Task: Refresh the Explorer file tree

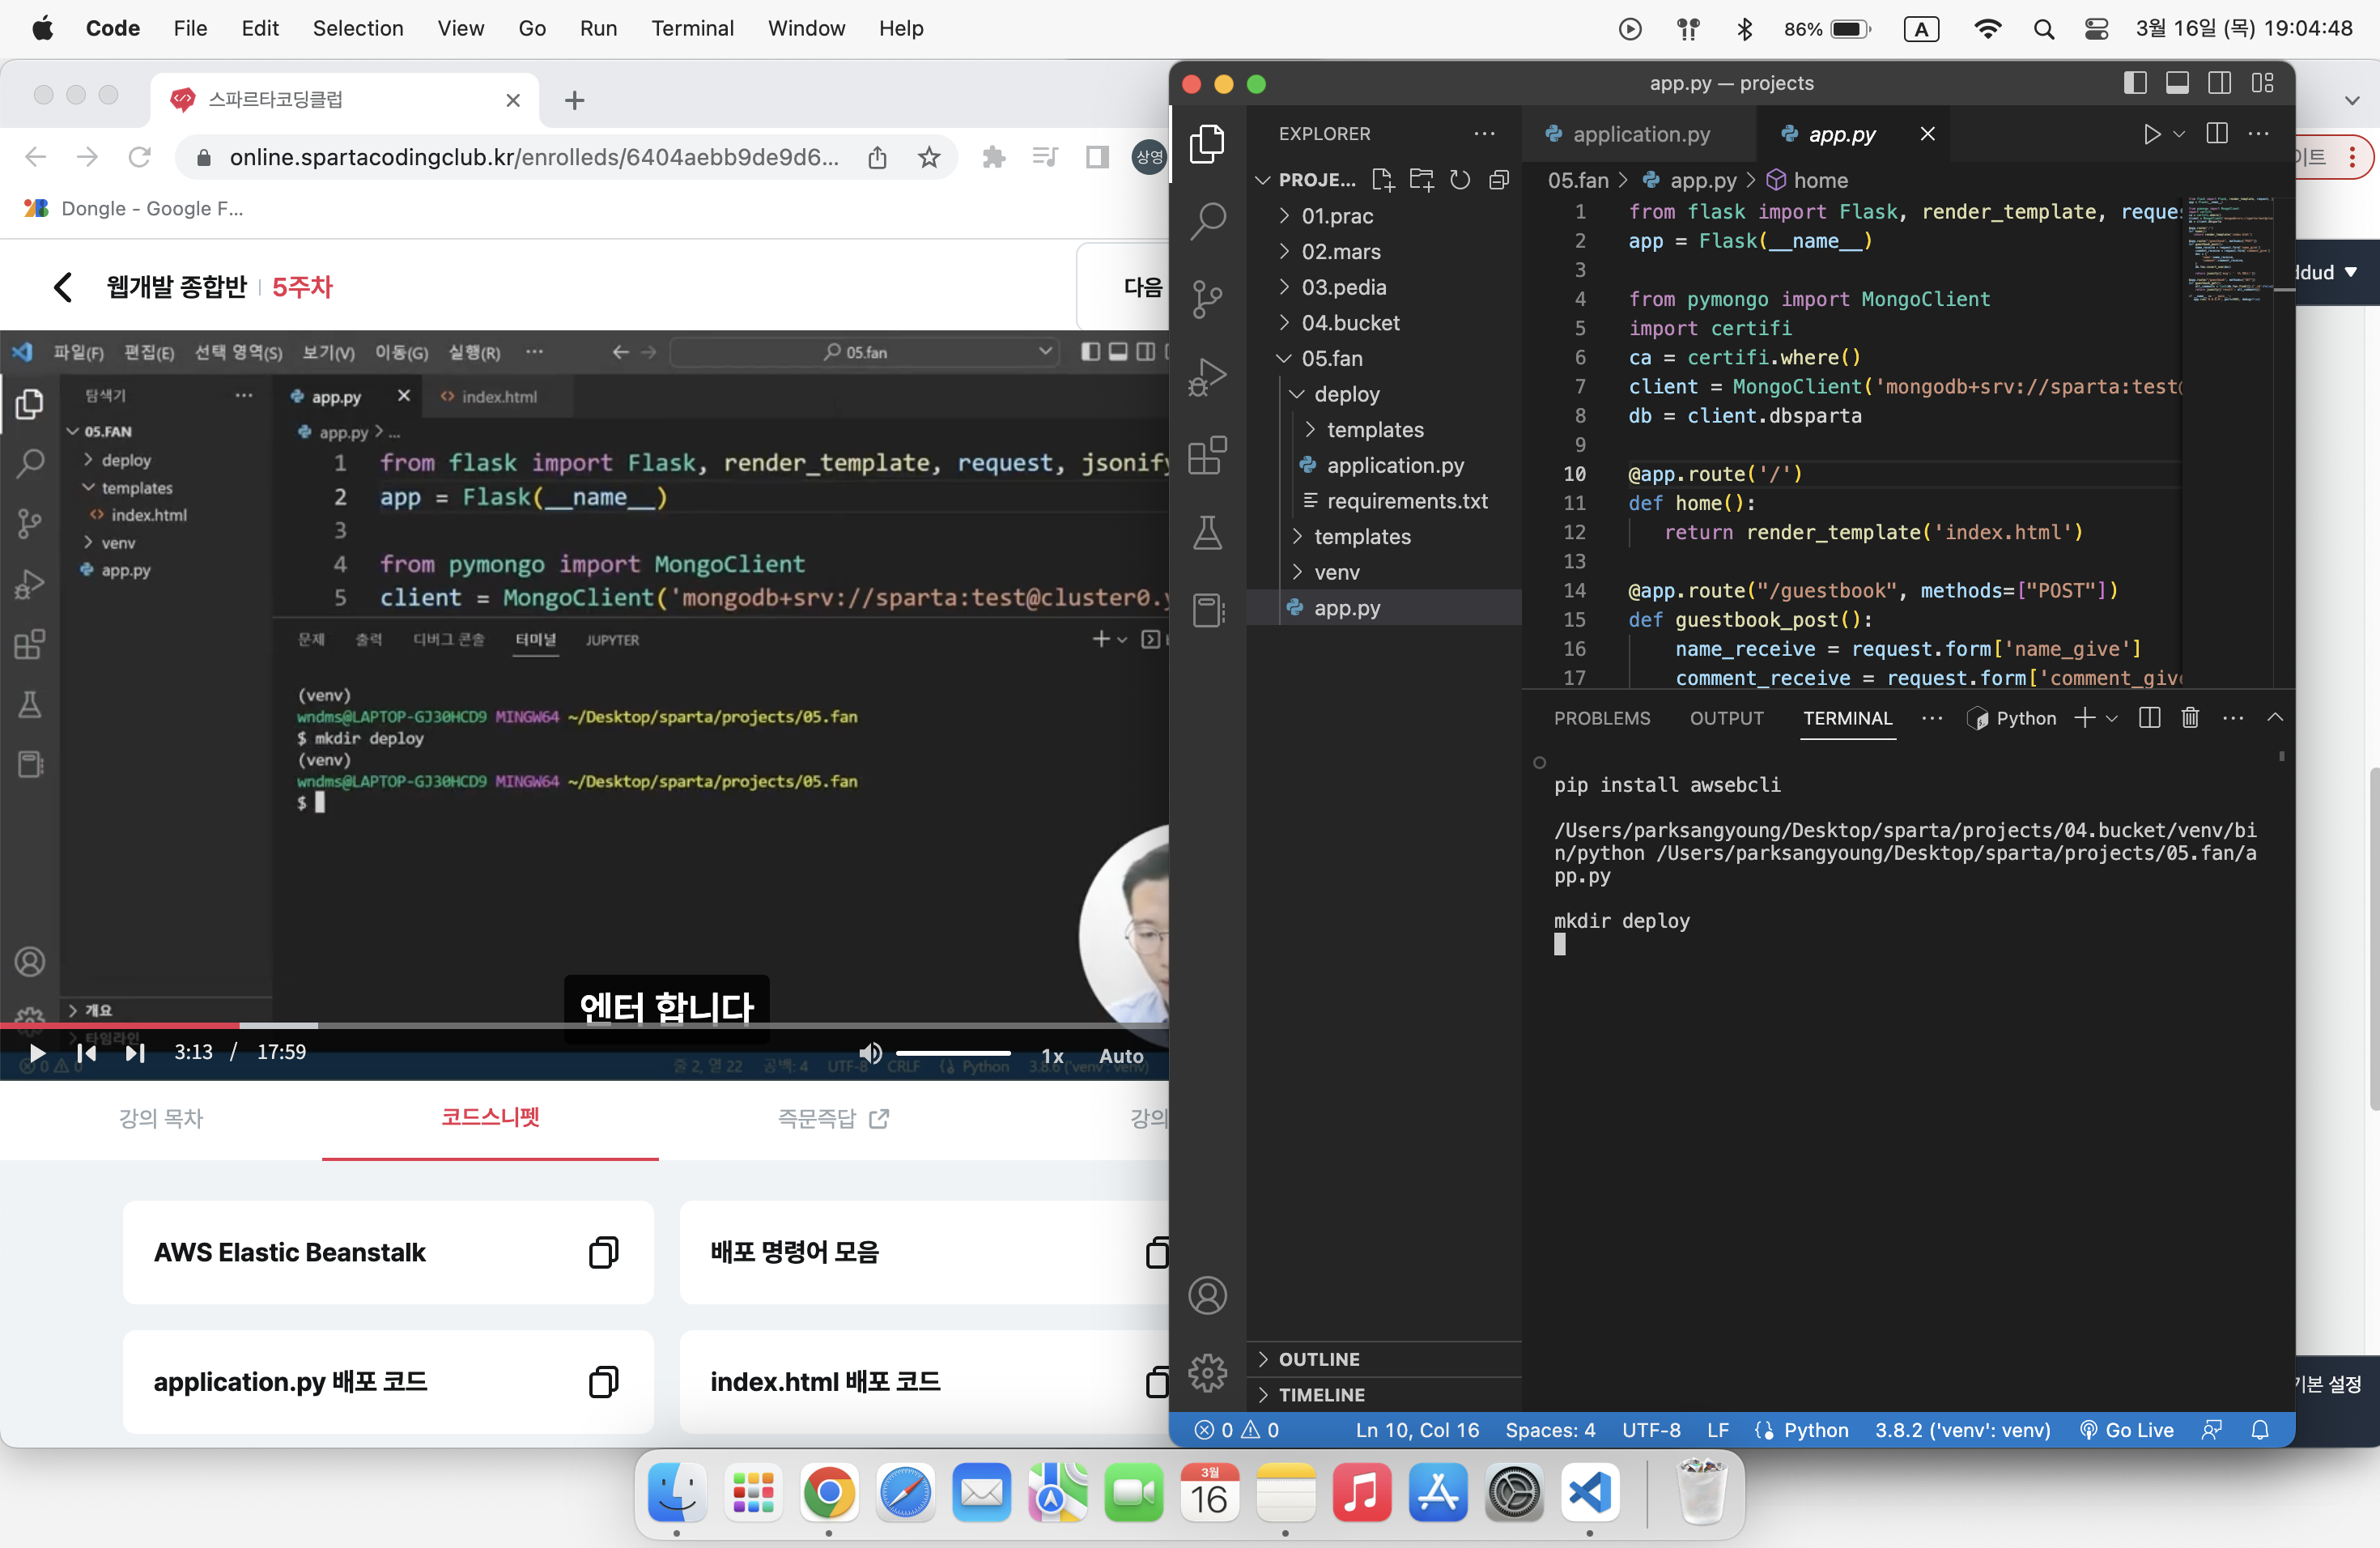Action: [1460, 180]
